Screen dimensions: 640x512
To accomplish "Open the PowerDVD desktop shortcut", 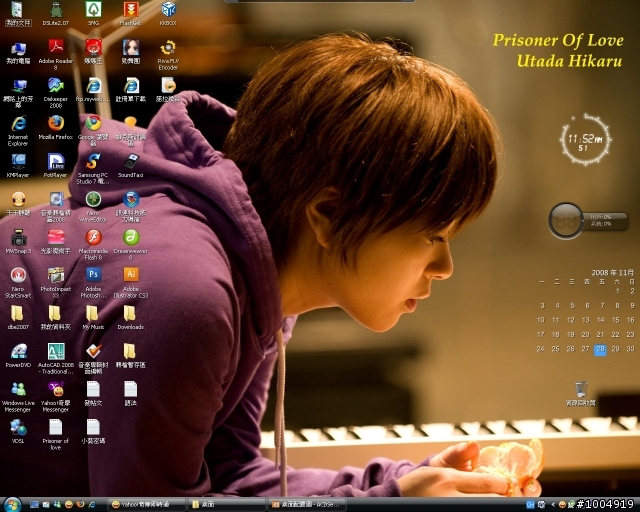I will [18, 355].
